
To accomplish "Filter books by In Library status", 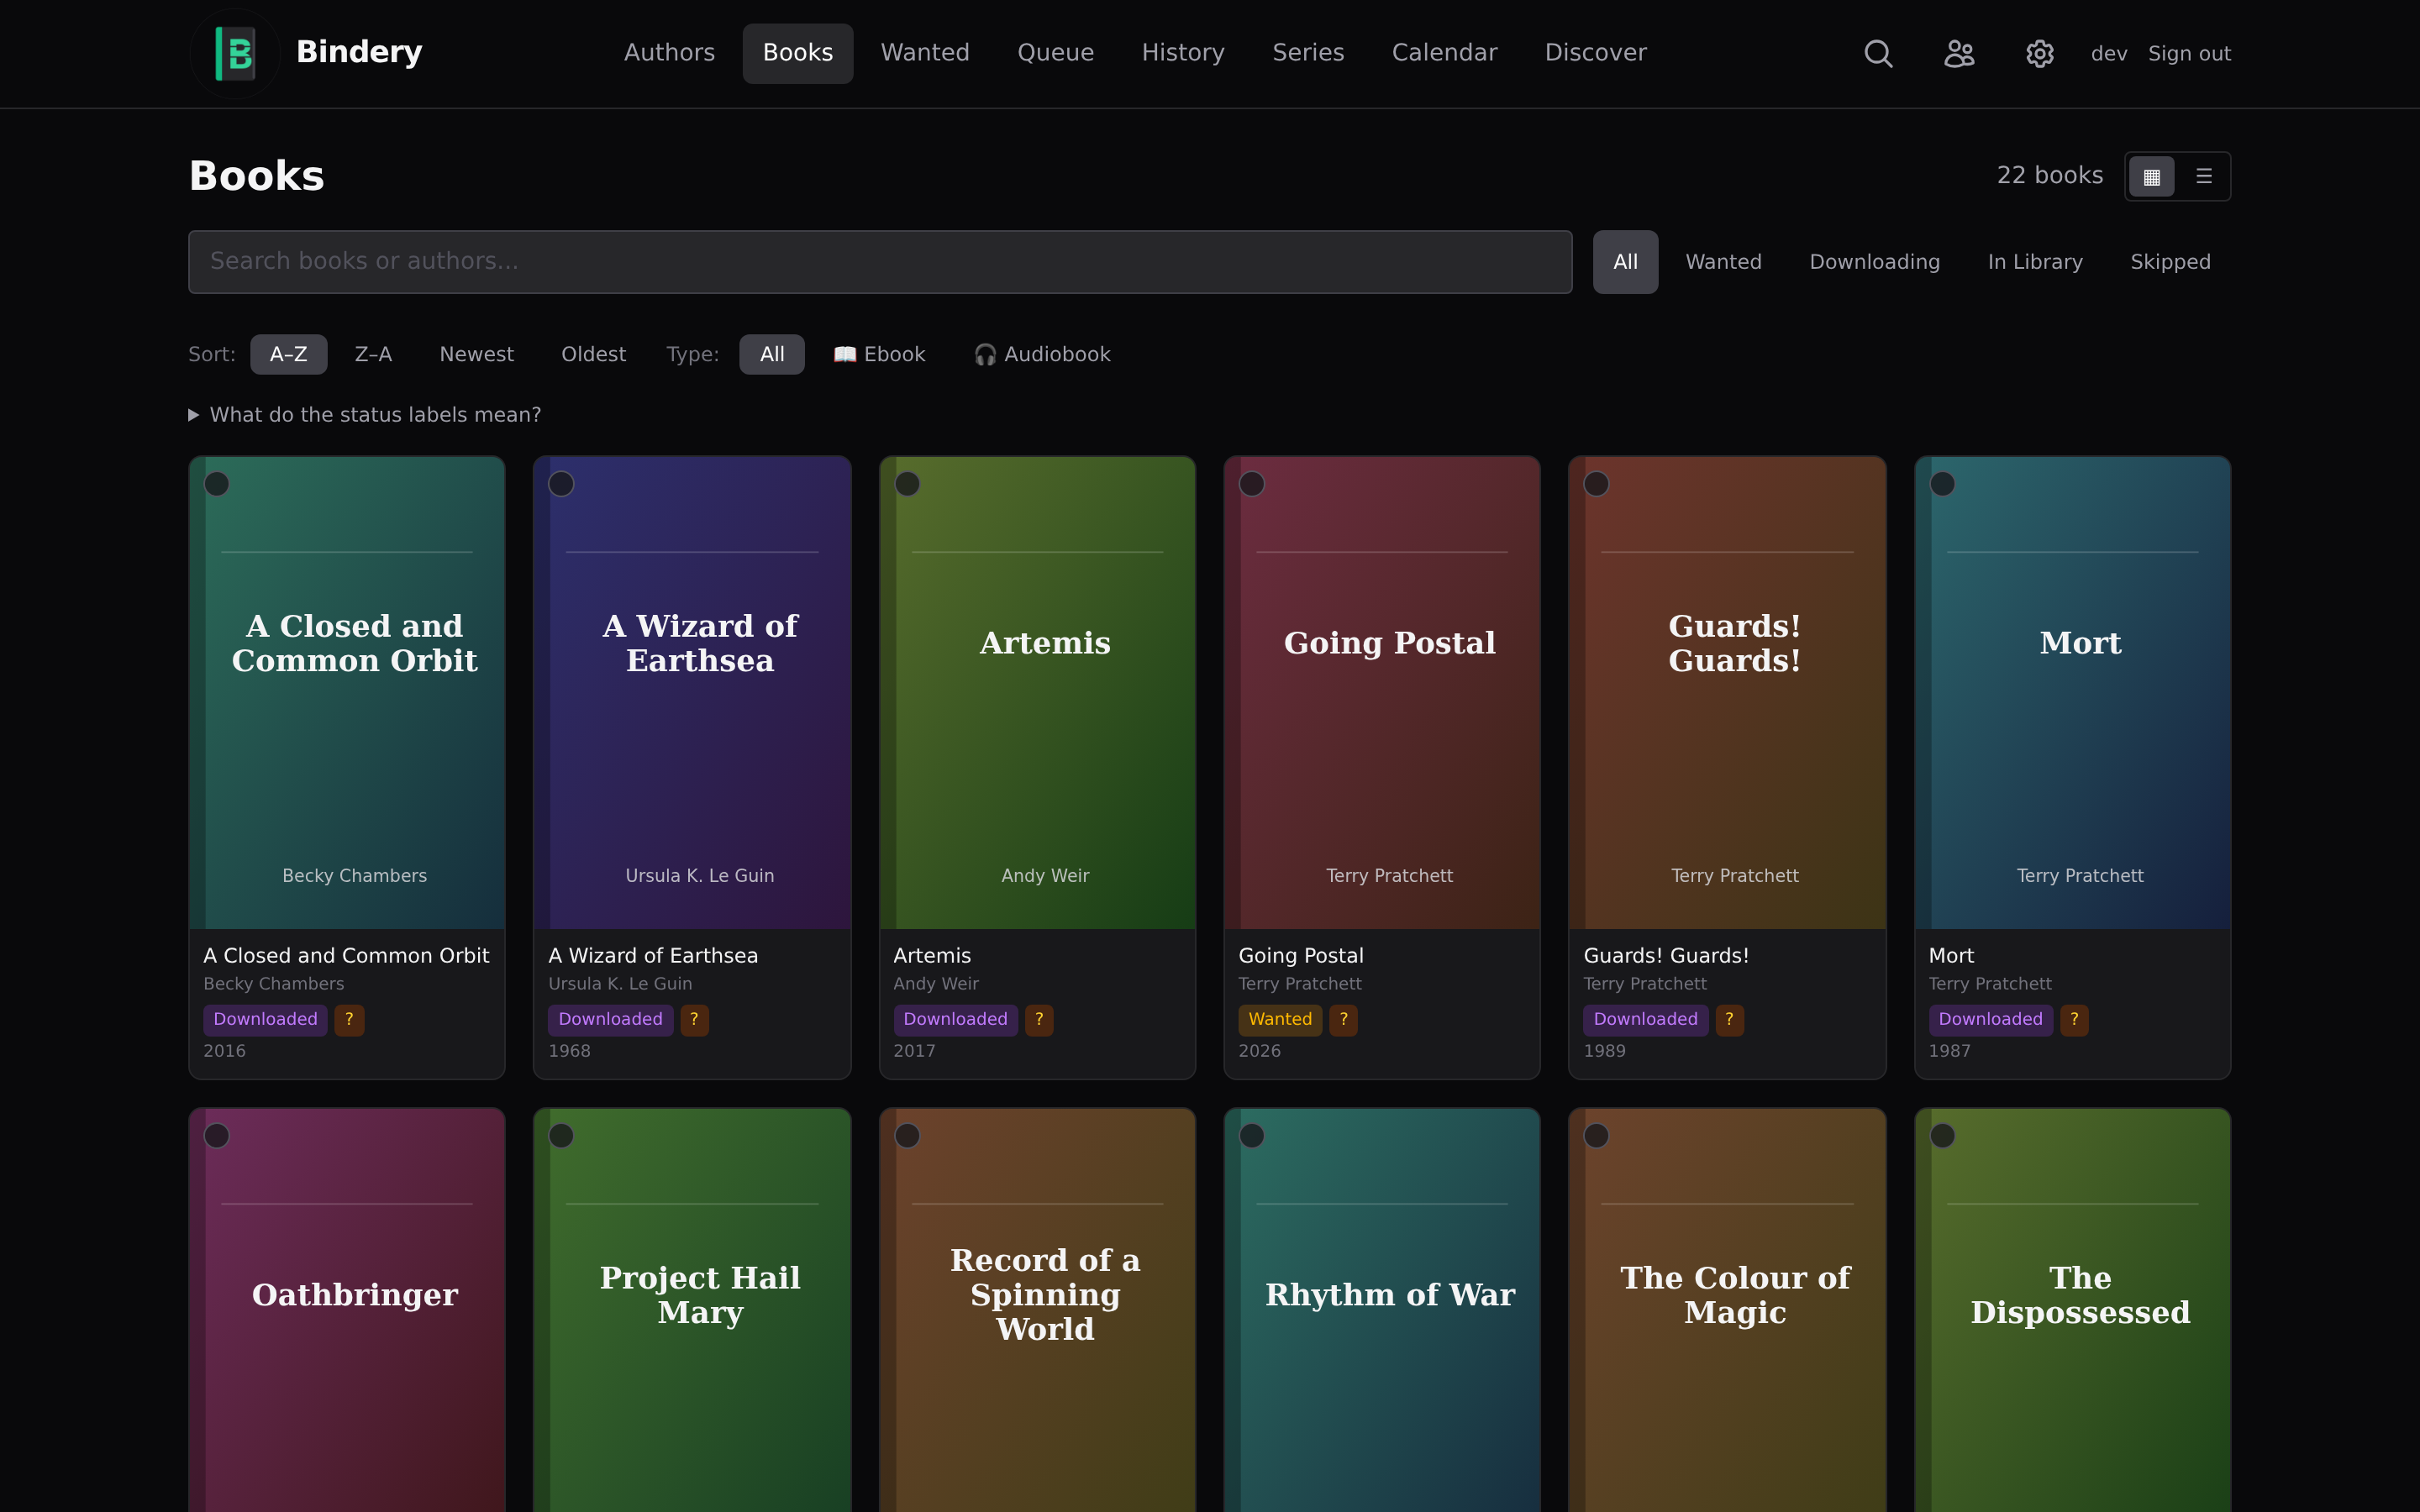I will tap(2034, 262).
